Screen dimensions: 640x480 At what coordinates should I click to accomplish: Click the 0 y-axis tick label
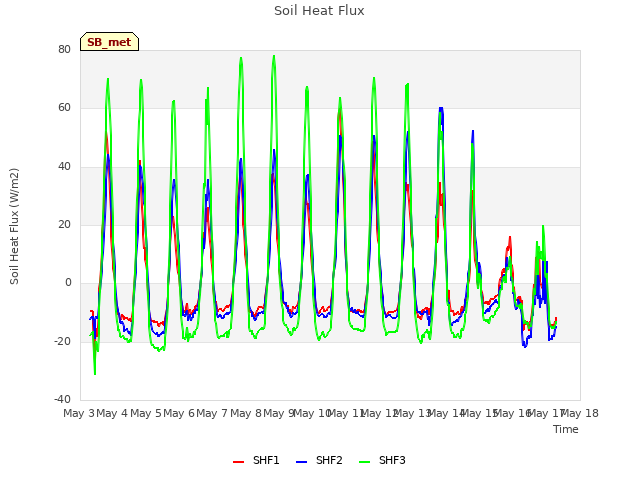click(68, 282)
